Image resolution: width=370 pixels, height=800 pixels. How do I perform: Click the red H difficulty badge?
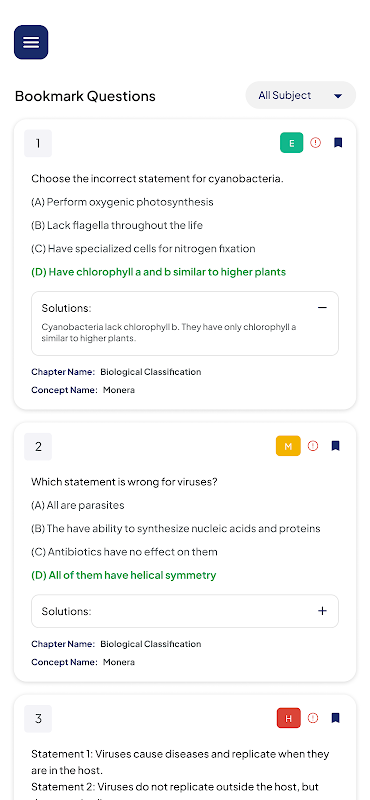288,718
